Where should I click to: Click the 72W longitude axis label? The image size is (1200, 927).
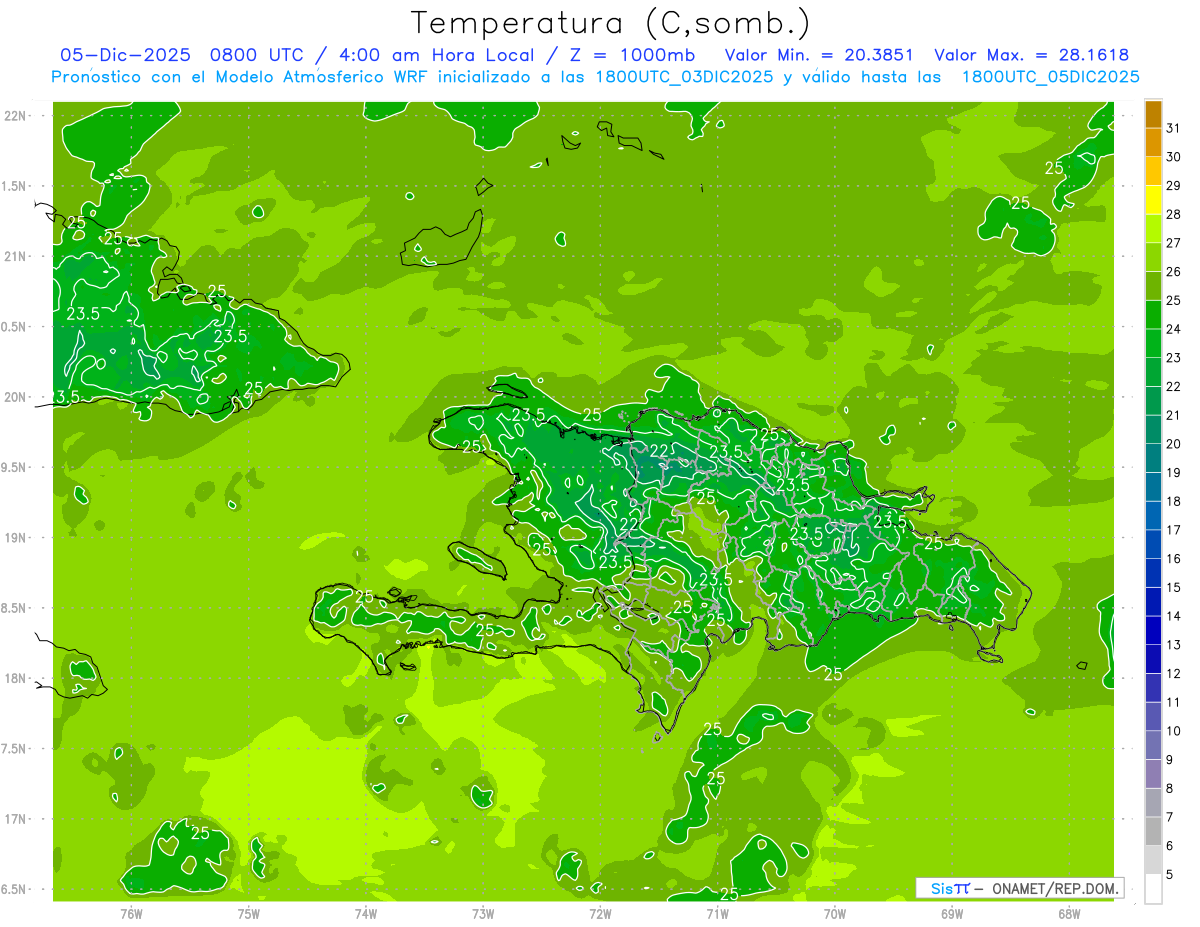(600, 913)
